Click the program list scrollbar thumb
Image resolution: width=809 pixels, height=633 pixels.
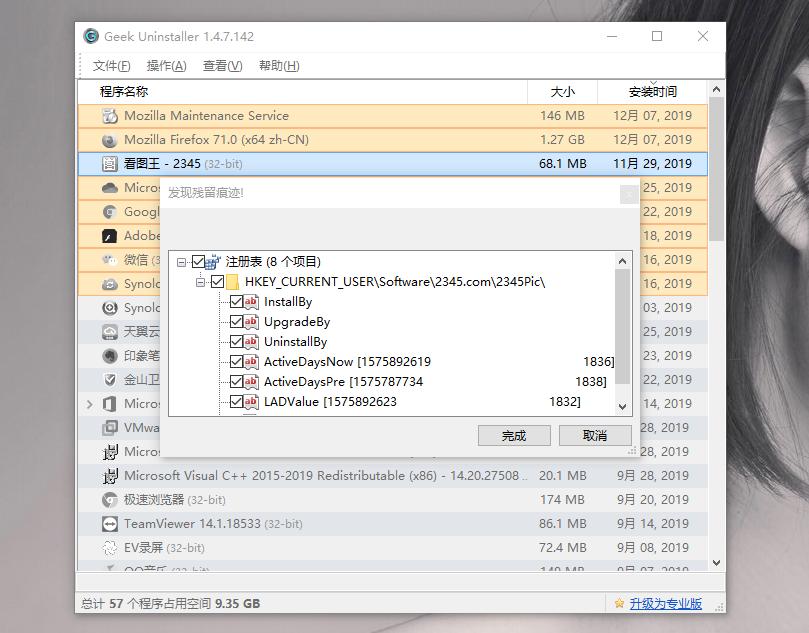click(716, 169)
